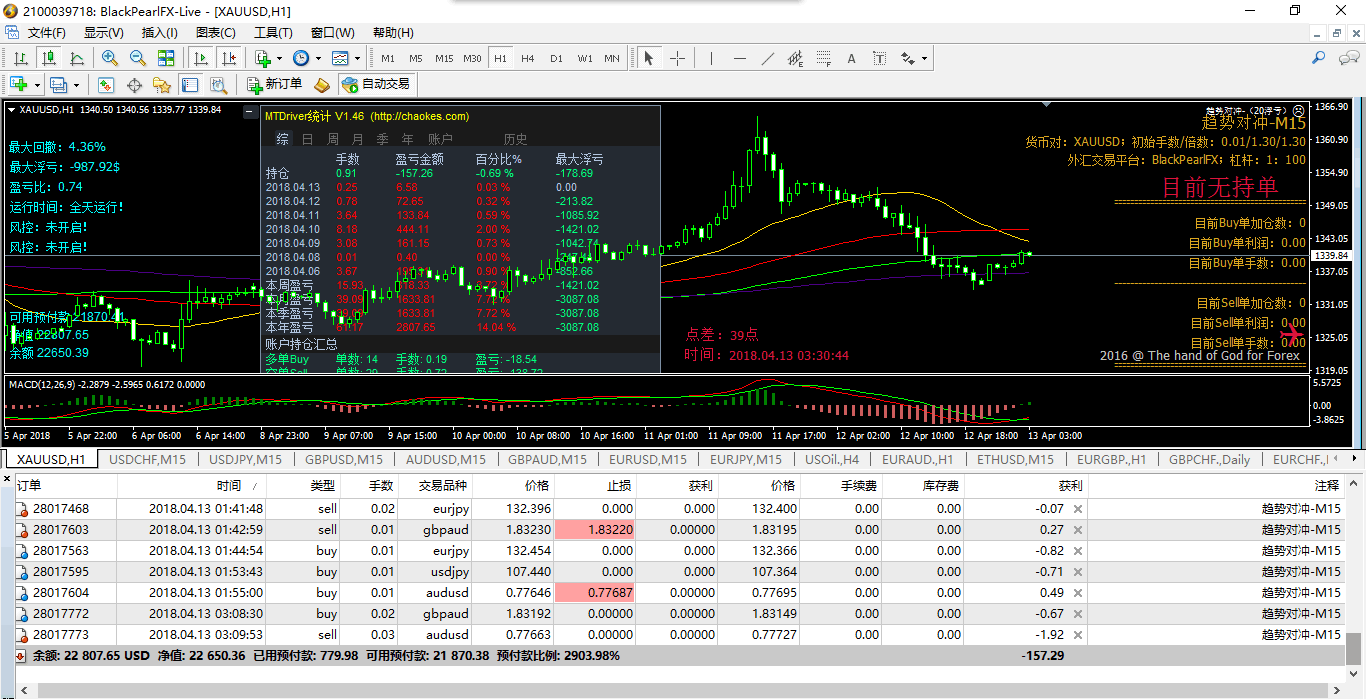Zoom out of the chart

[137, 58]
